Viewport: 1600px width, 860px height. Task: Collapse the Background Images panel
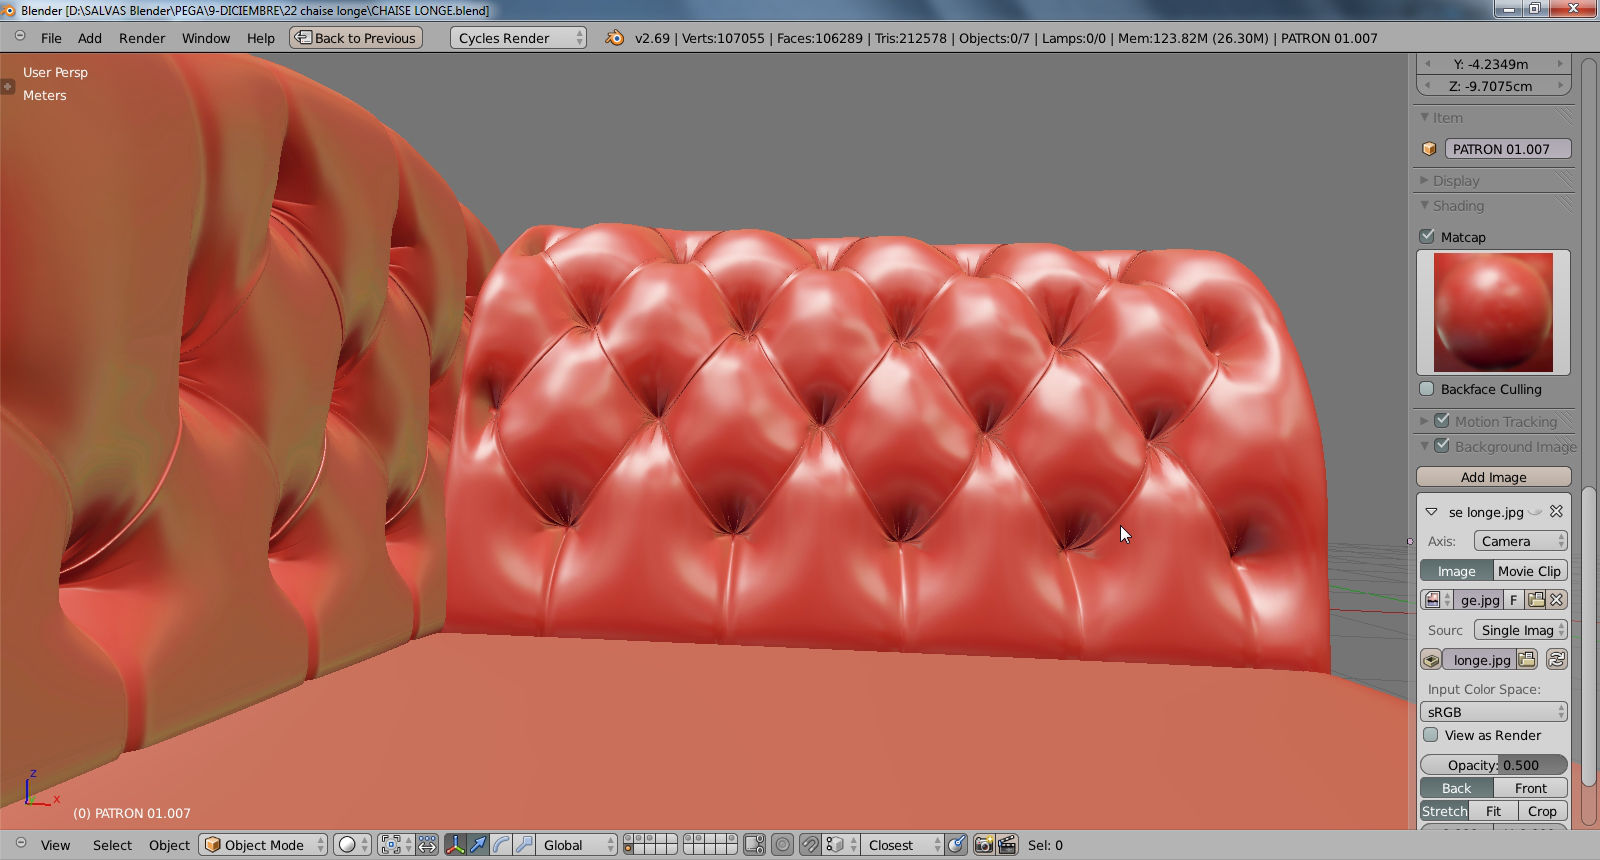(1424, 446)
